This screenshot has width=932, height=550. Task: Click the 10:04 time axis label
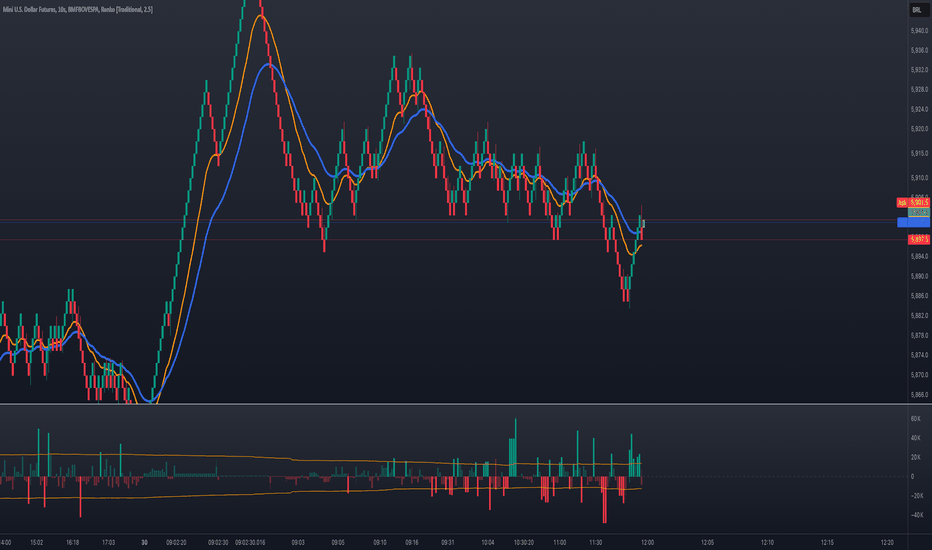pos(488,542)
